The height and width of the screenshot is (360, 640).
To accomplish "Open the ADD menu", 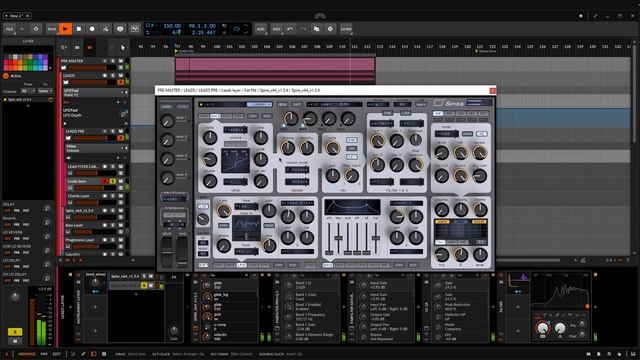I will [260, 29].
